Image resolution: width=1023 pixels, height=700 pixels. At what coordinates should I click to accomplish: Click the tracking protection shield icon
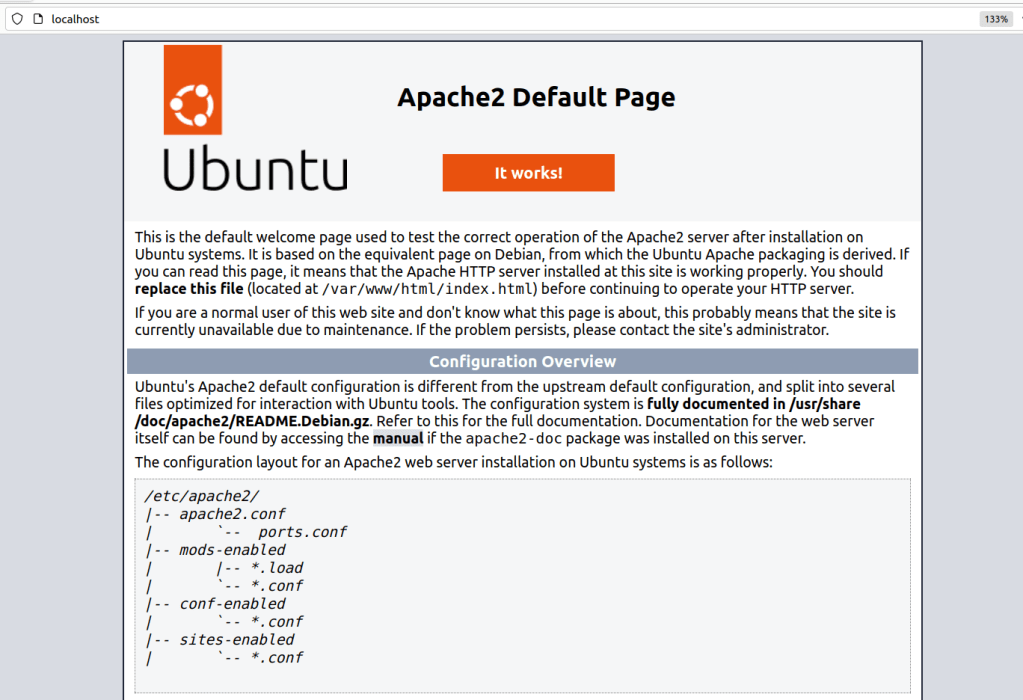coord(16,18)
